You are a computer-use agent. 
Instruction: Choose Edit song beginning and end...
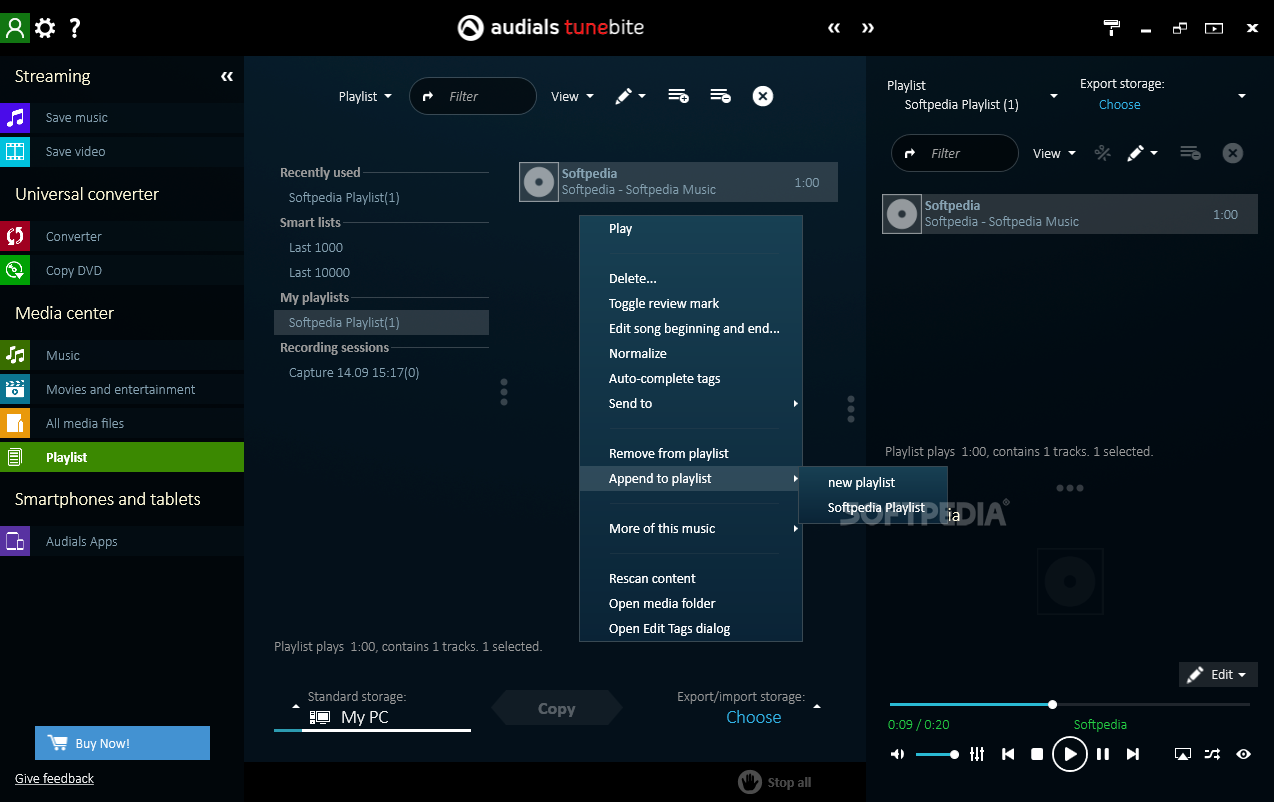691,329
